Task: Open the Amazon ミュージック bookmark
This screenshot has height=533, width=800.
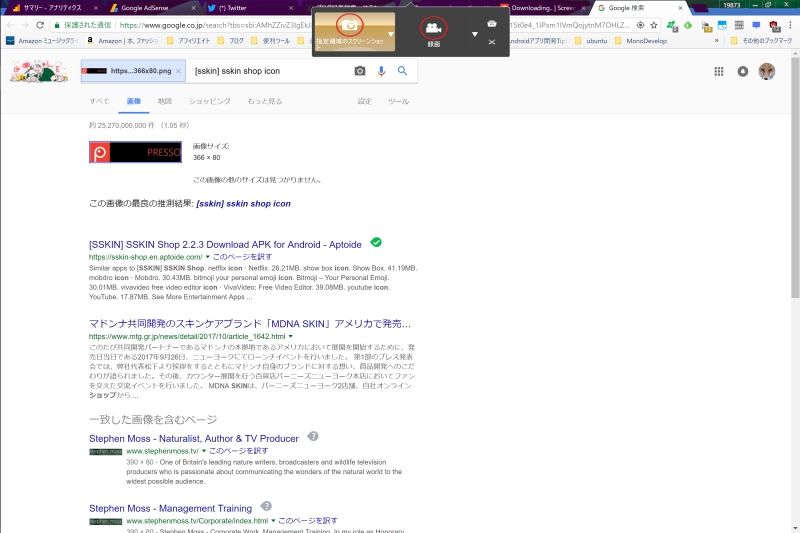Action: coord(42,41)
